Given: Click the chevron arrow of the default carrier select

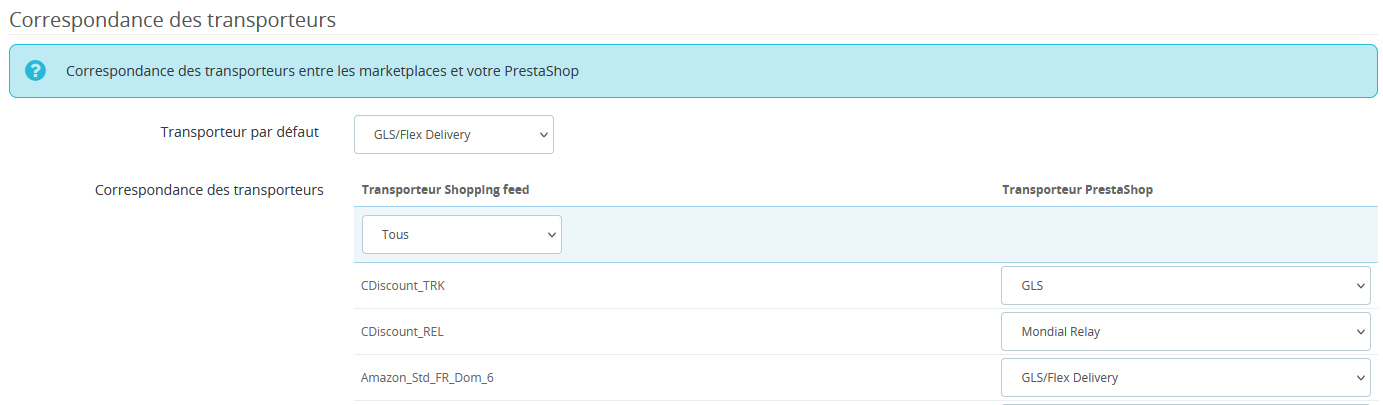Looking at the screenshot, I should point(543,134).
